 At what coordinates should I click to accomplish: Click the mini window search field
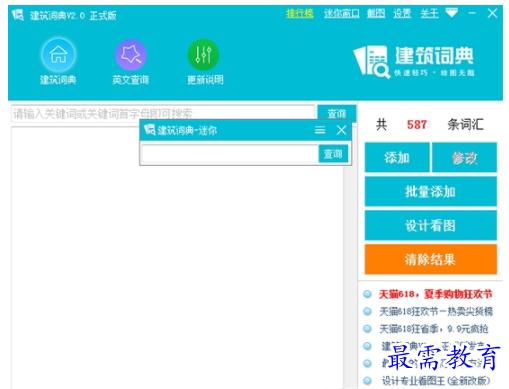click(230, 154)
